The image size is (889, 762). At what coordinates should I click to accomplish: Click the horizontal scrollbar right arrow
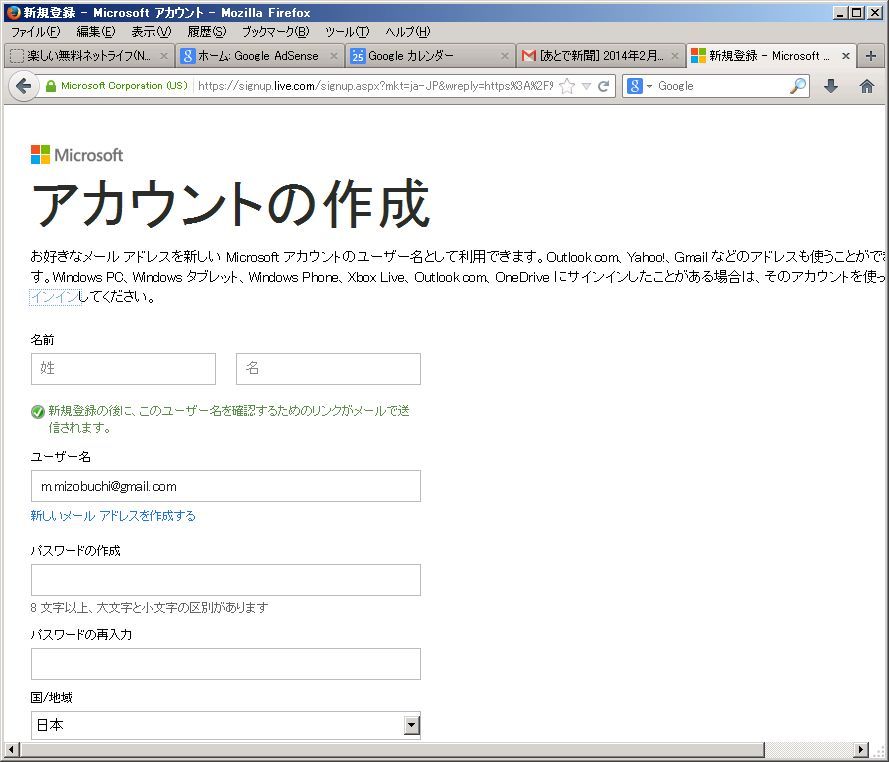[861, 749]
